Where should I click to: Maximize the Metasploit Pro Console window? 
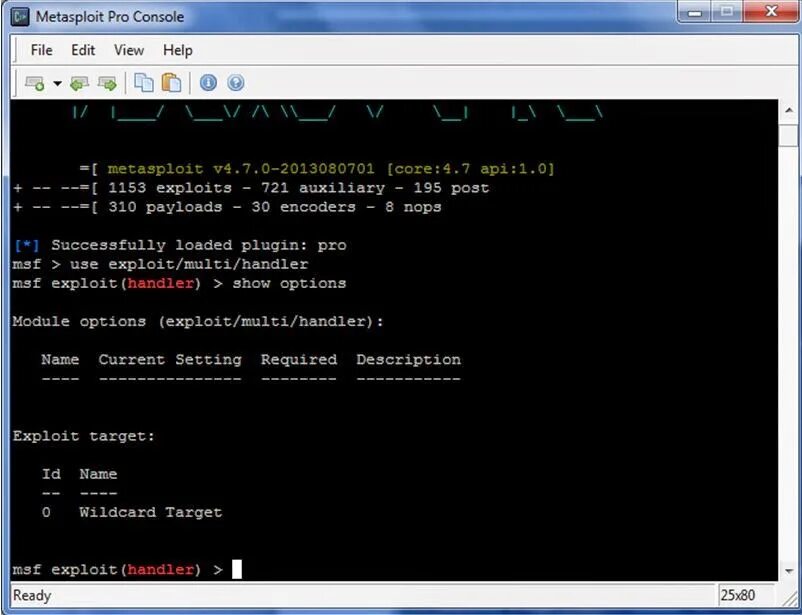point(726,12)
